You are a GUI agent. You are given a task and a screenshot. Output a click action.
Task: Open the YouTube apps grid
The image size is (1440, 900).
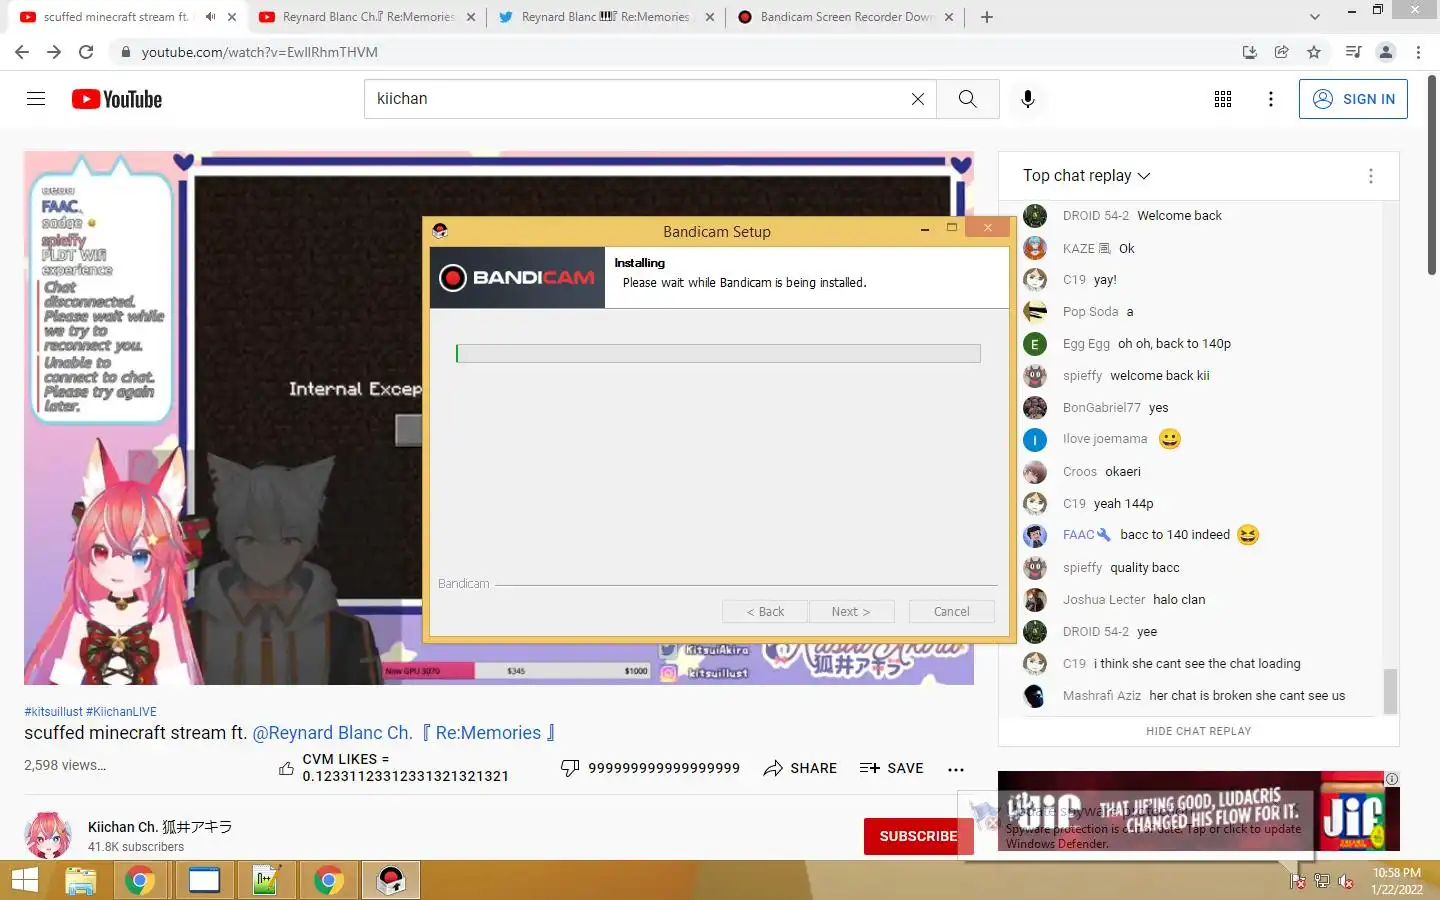[1223, 99]
